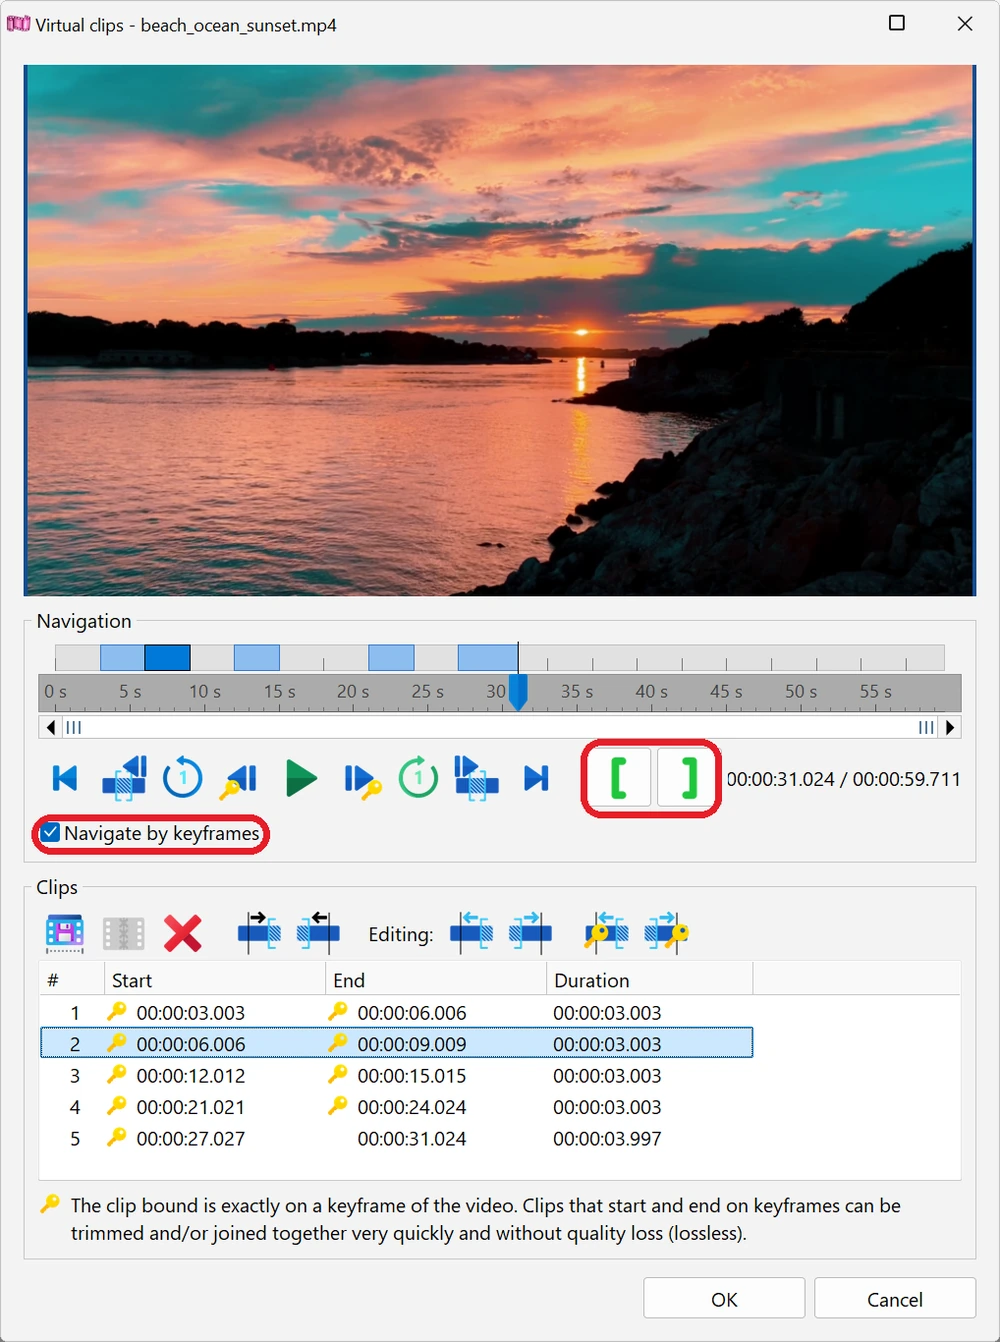
Task: Click the light blue clip segment above 5 s
Action: (x=122, y=657)
